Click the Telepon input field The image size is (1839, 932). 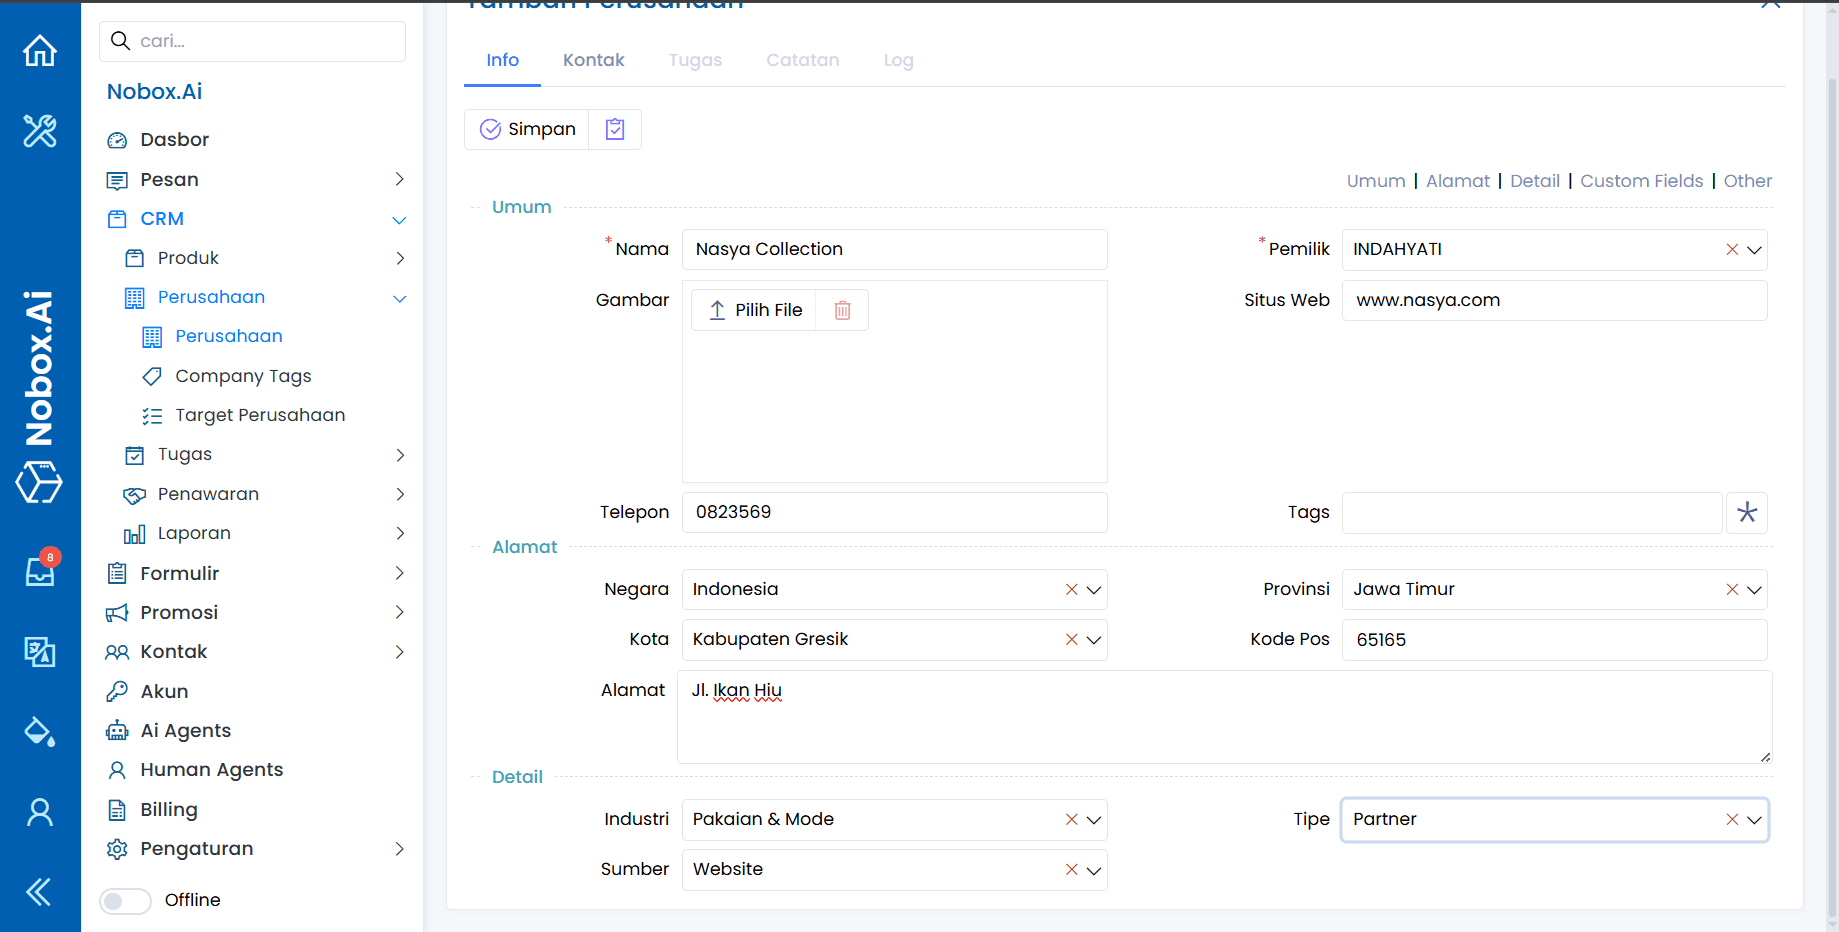coord(894,512)
